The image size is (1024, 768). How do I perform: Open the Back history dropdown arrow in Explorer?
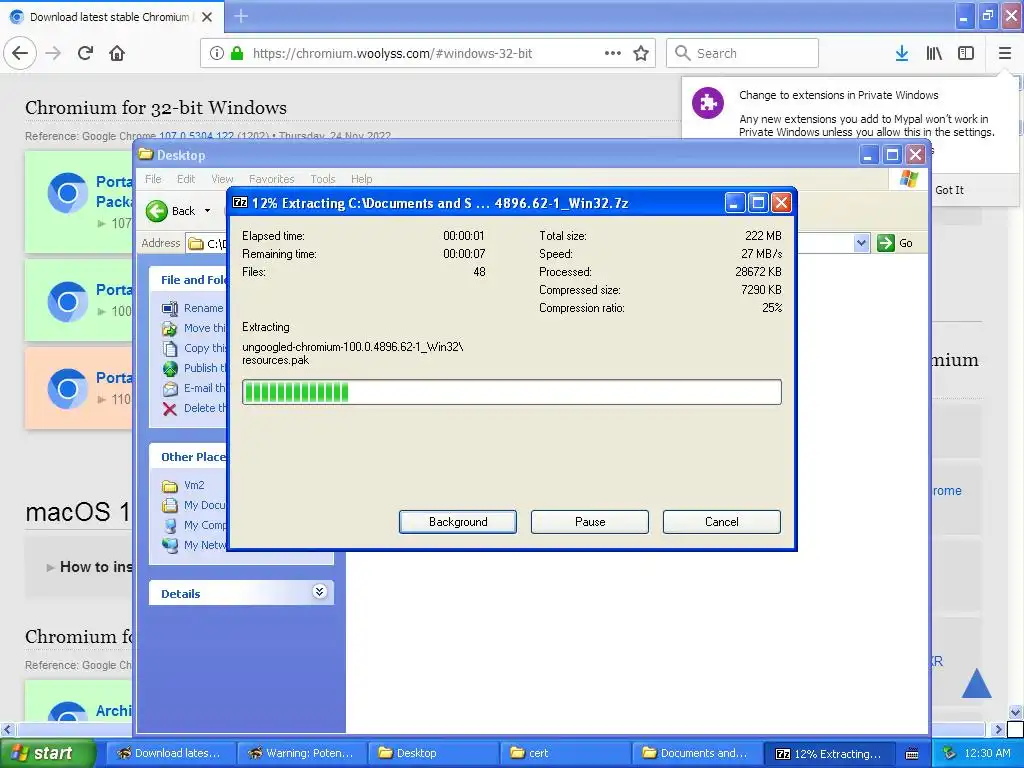(208, 211)
